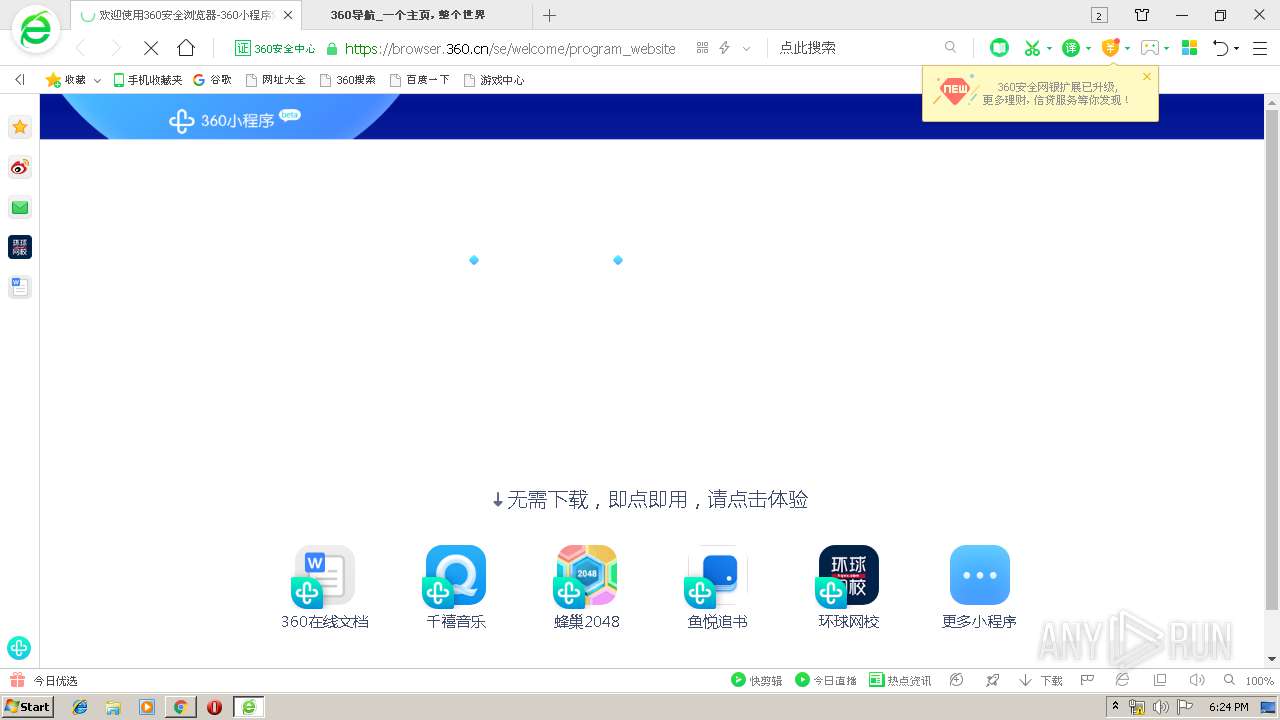The image size is (1280, 720).
Task: Expand the address bar history dropdown
Action: point(746,48)
